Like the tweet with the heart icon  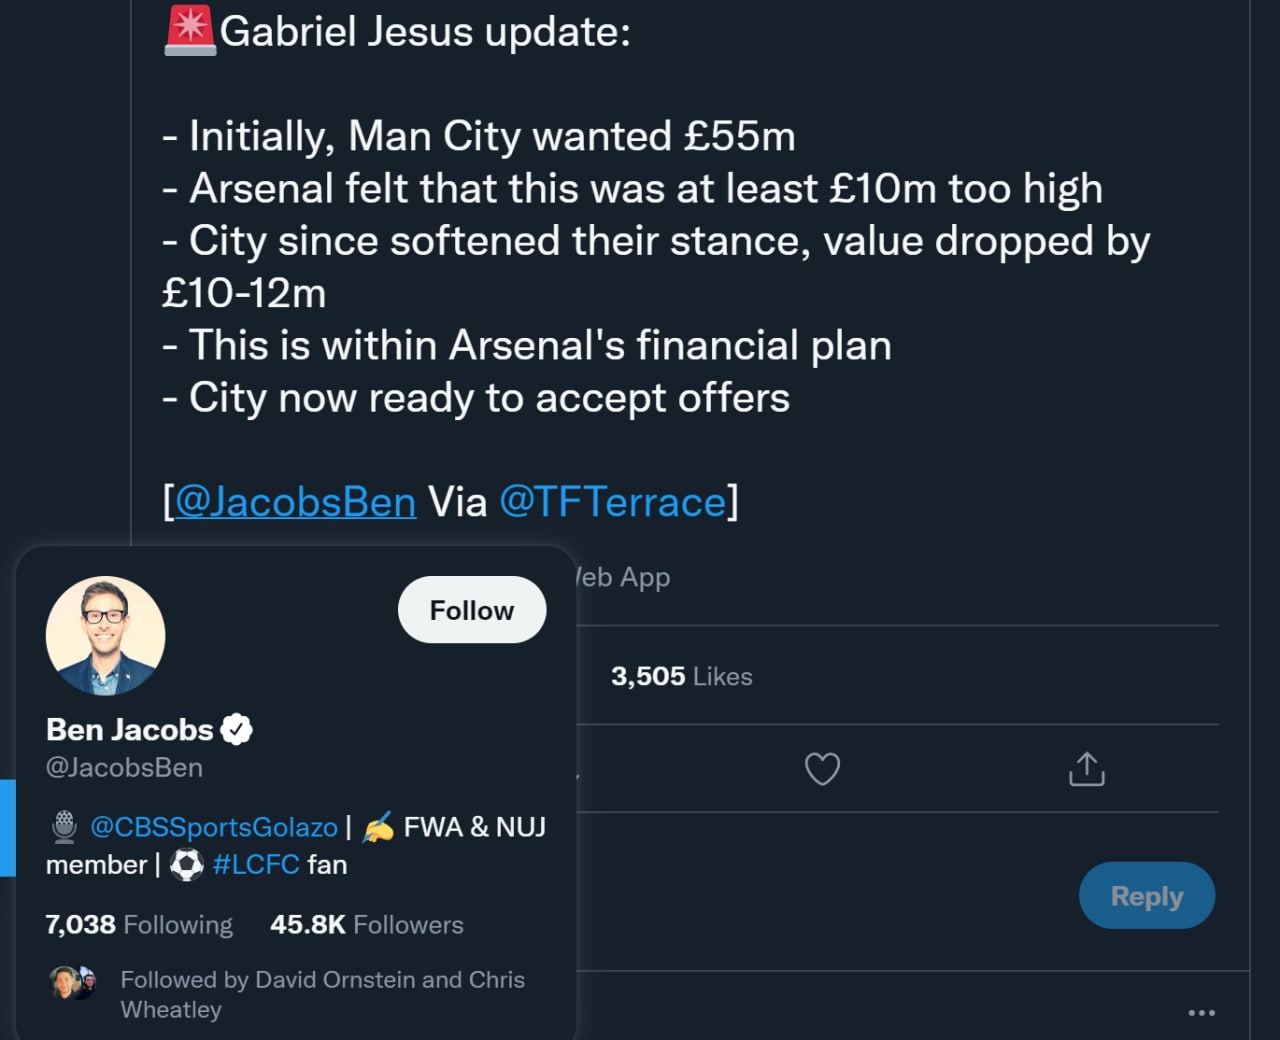click(x=822, y=769)
